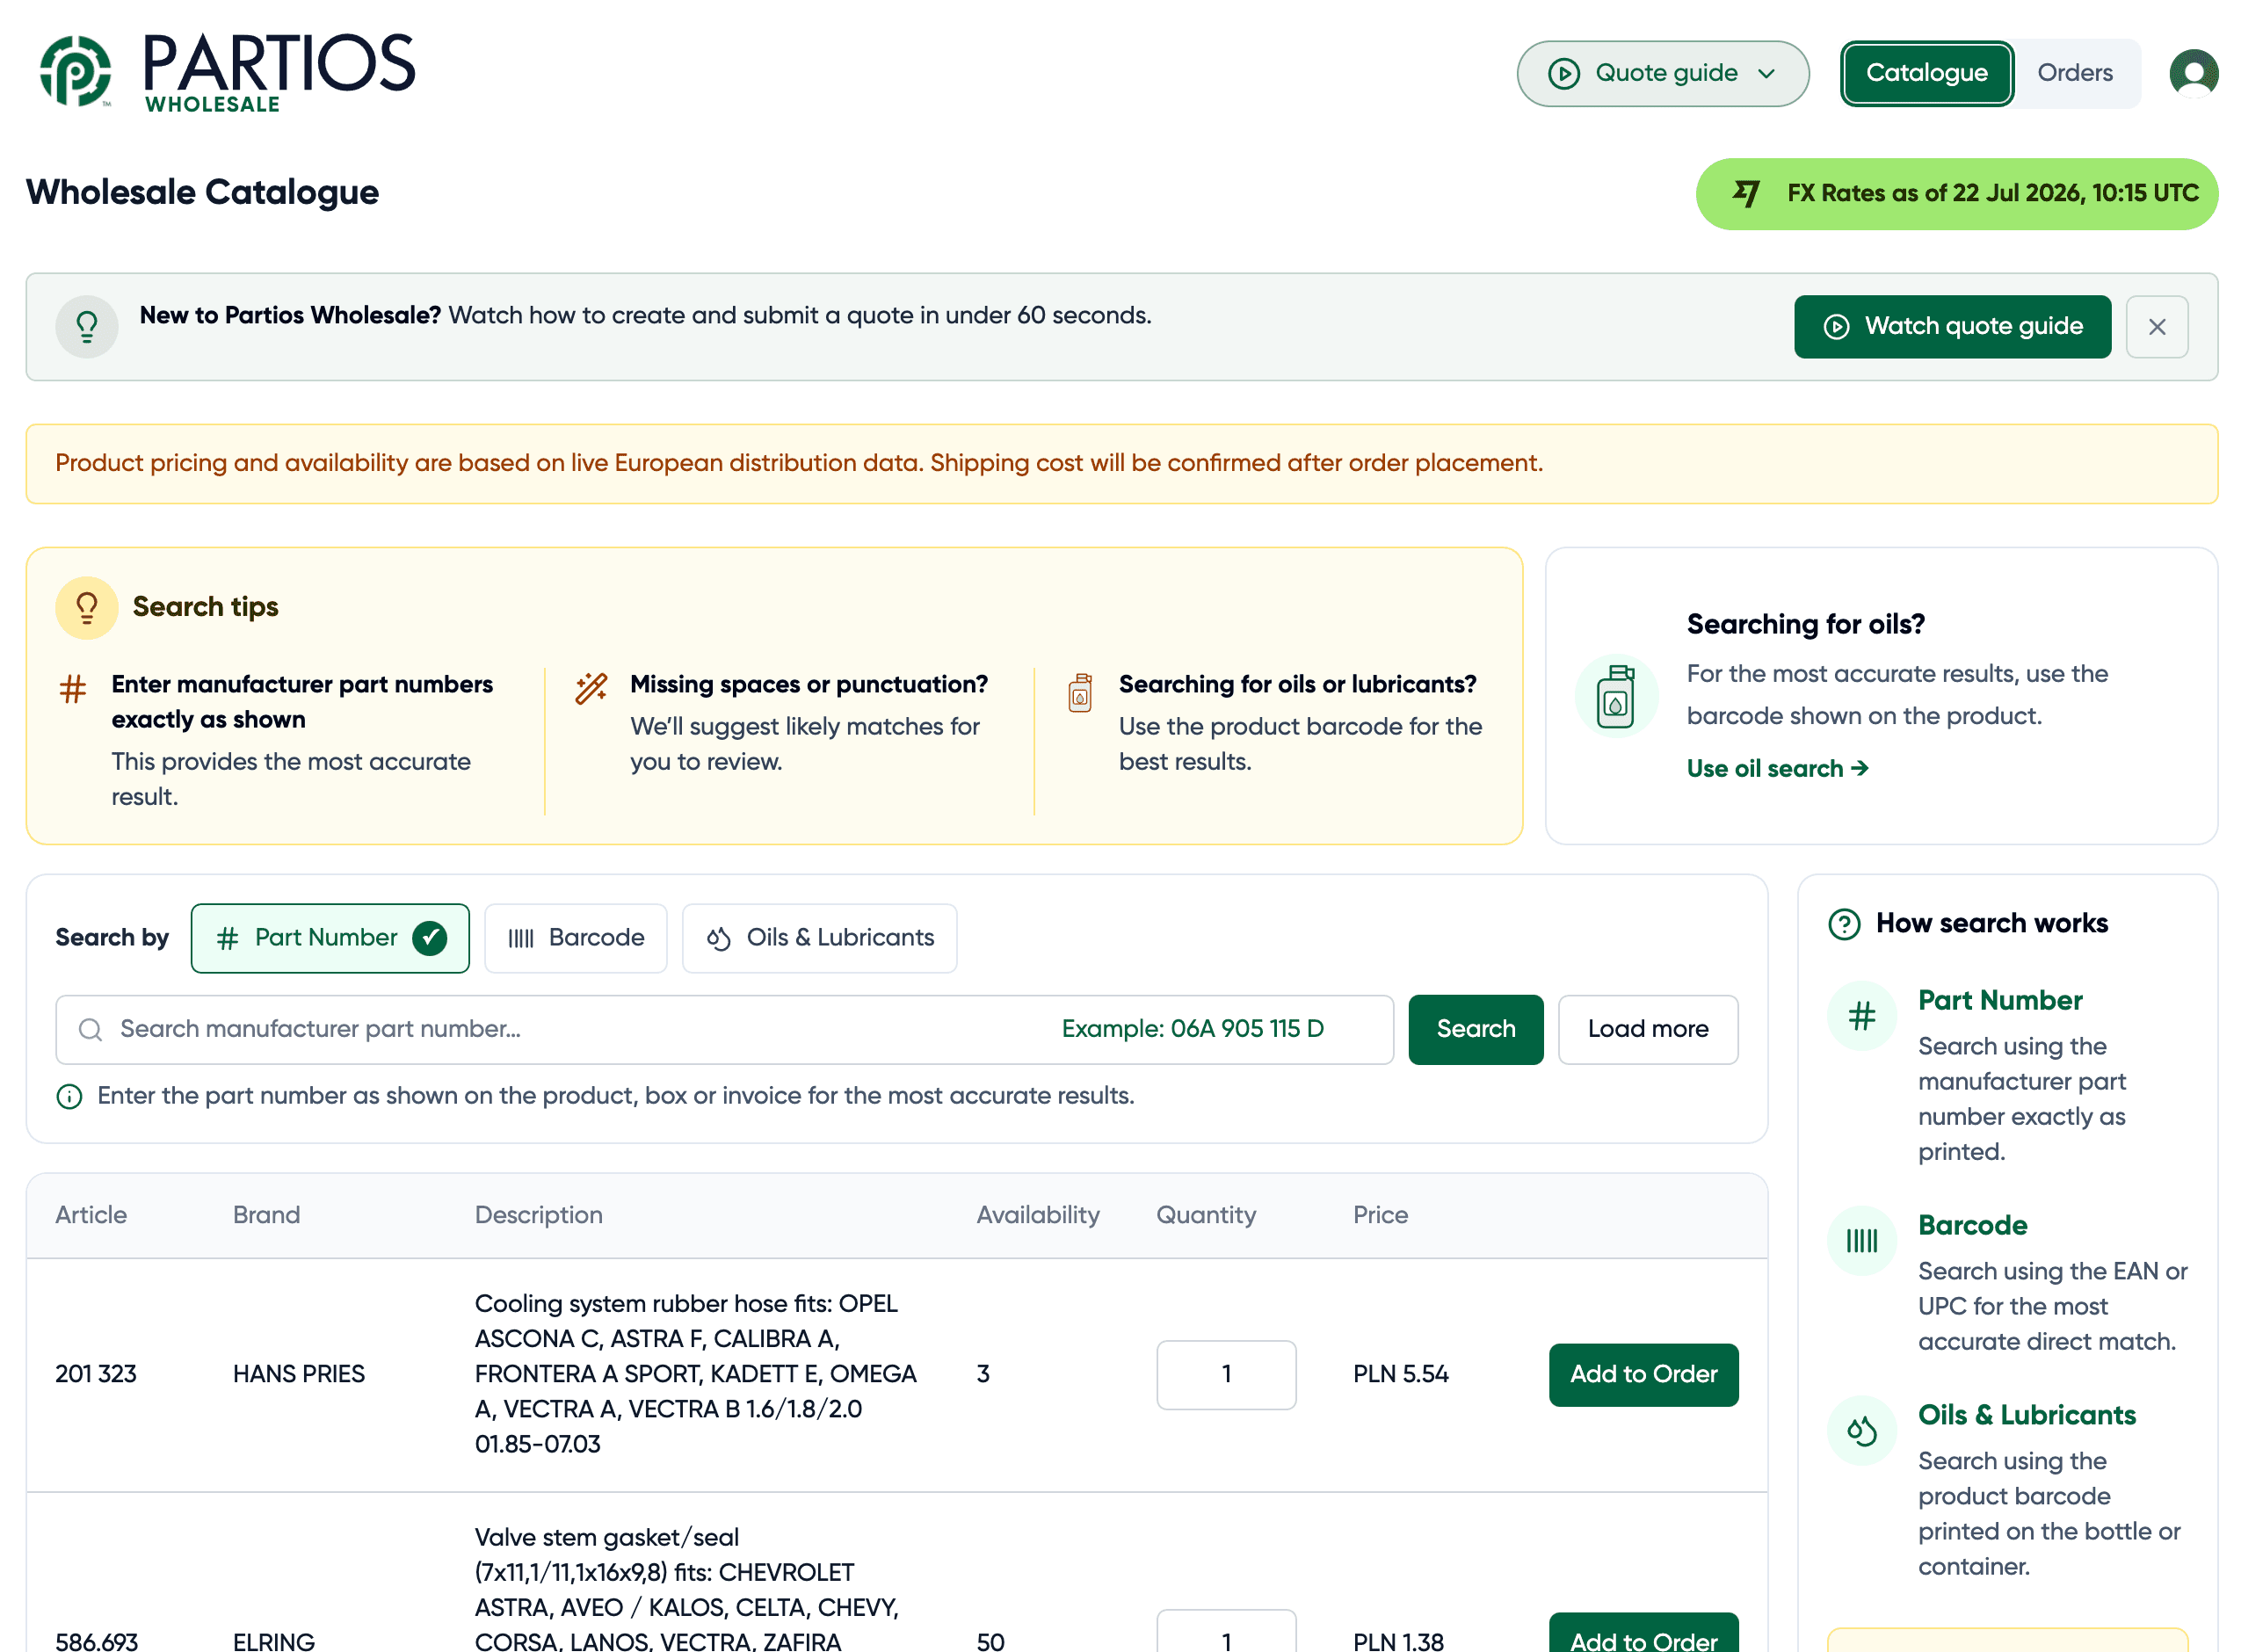
Task: Click the Availability column header
Action: [1037, 1214]
